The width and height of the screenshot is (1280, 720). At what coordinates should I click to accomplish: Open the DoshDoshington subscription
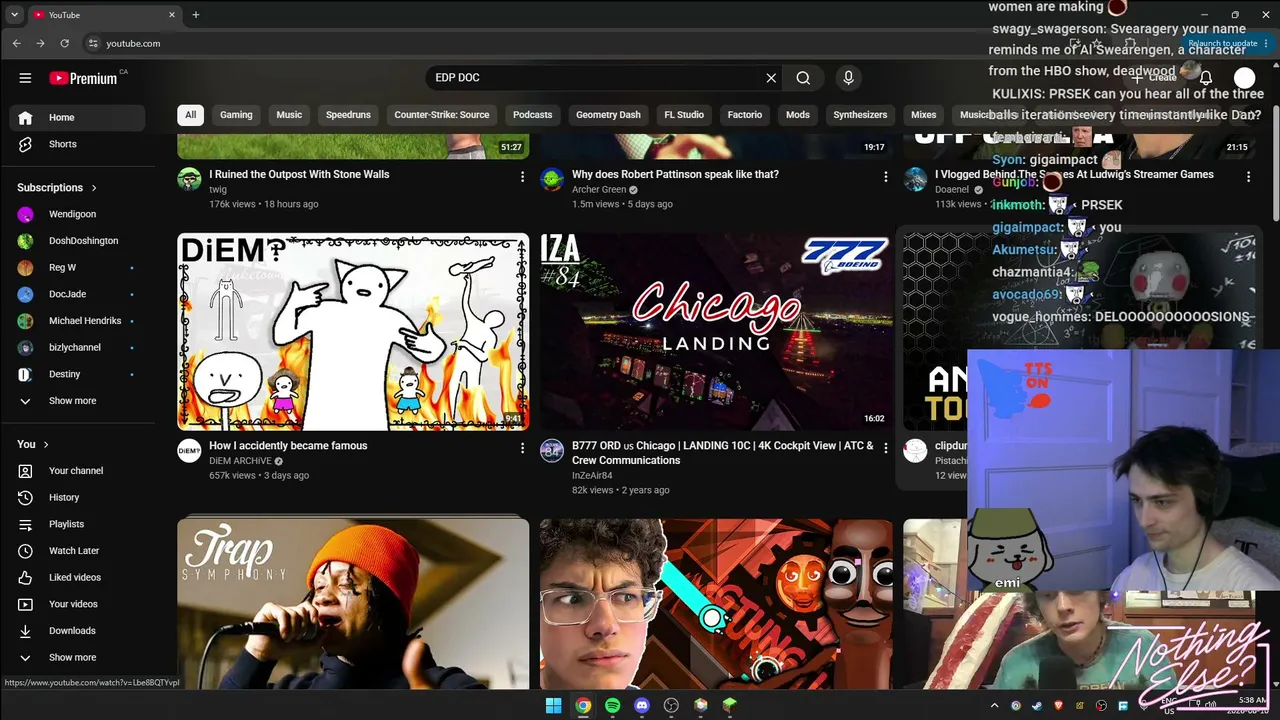pos(78,241)
